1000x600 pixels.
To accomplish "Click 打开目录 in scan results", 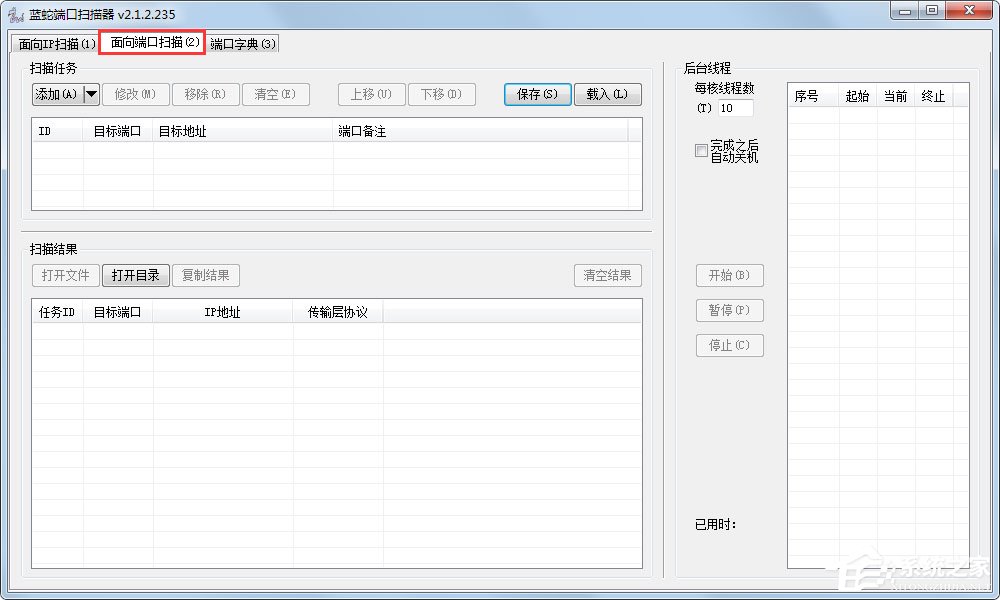I will point(135,275).
